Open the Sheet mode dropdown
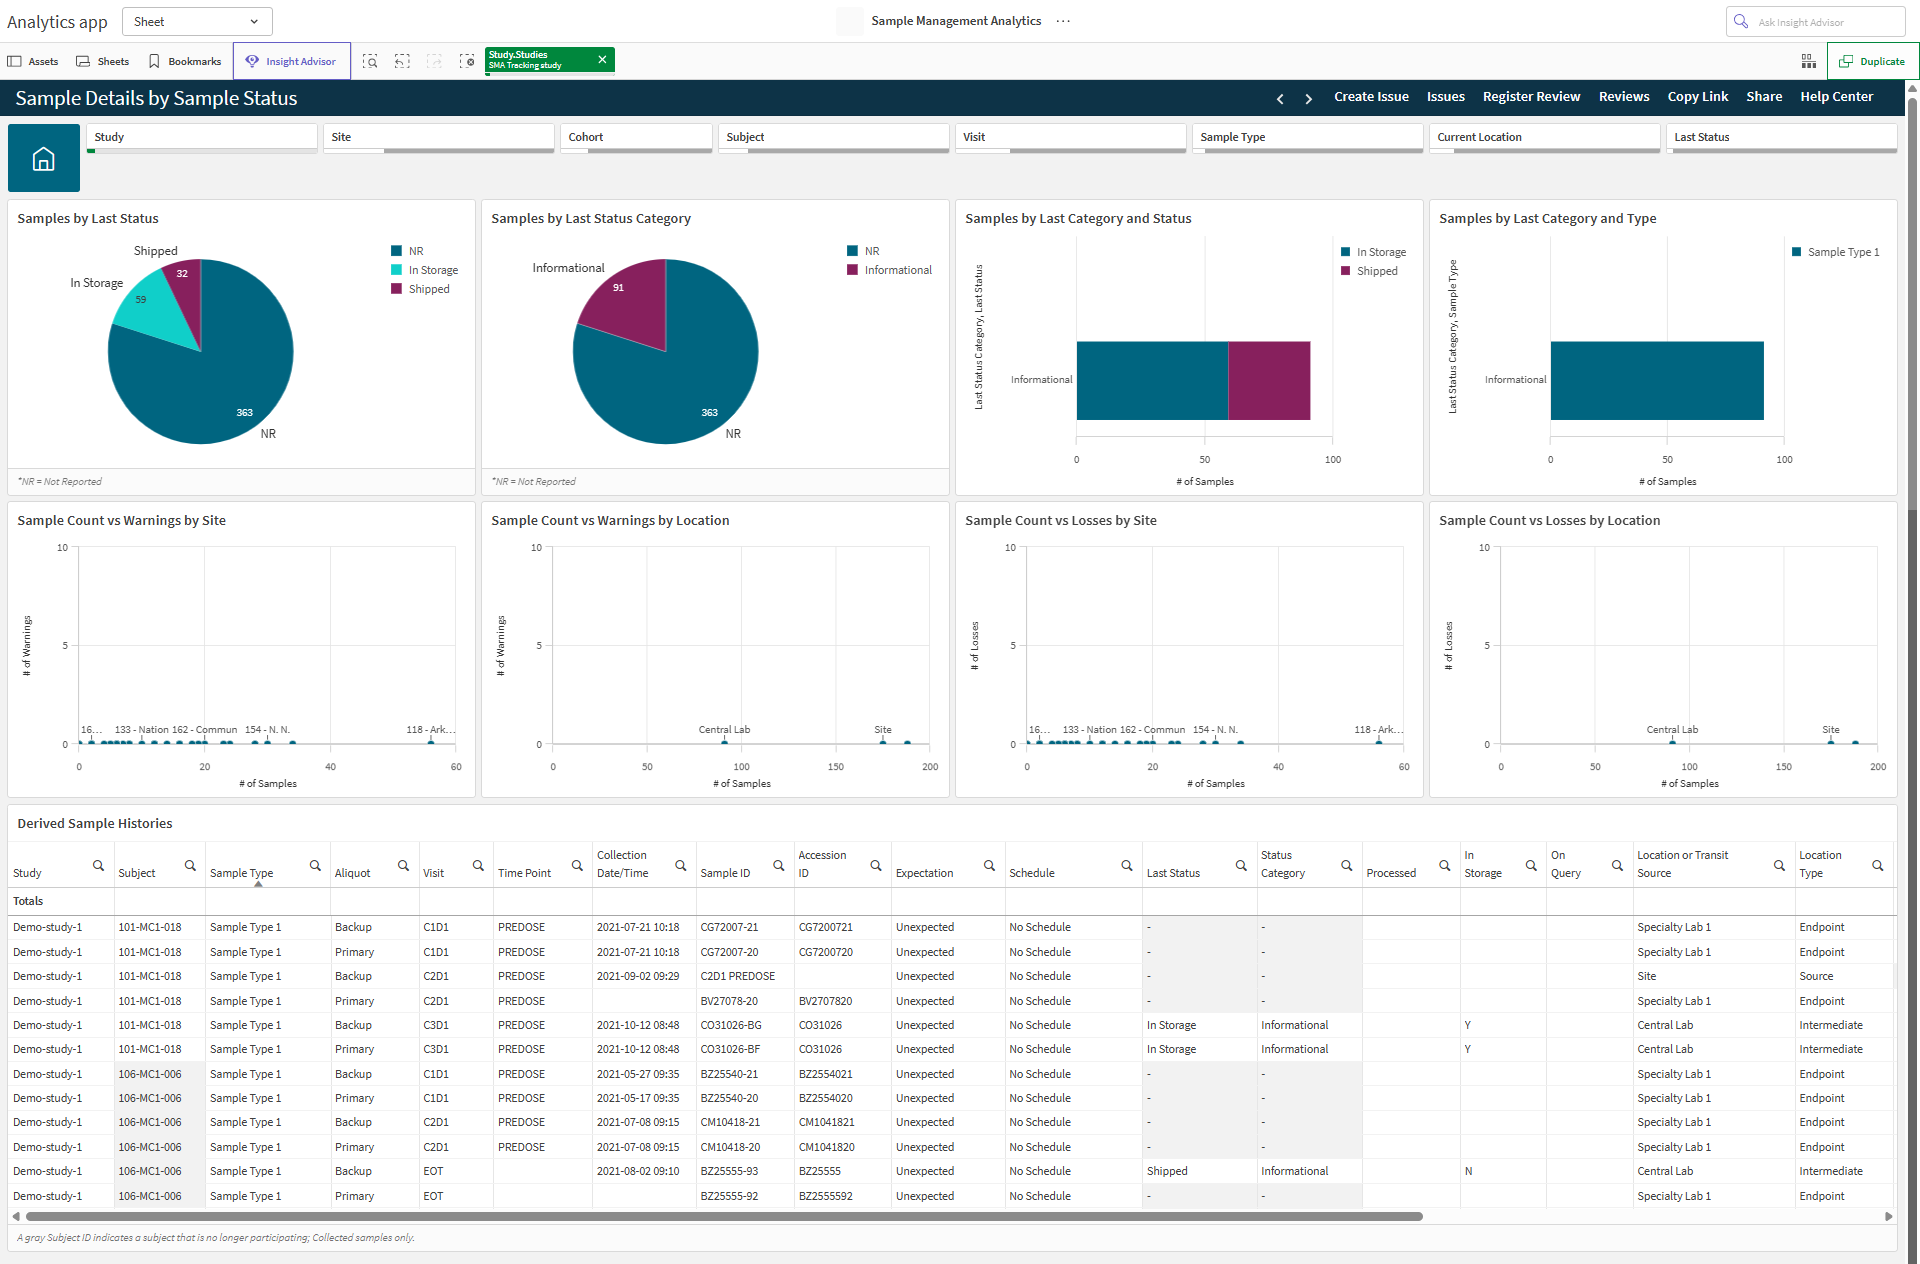1920x1264 pixels. (x=197, y=21)
